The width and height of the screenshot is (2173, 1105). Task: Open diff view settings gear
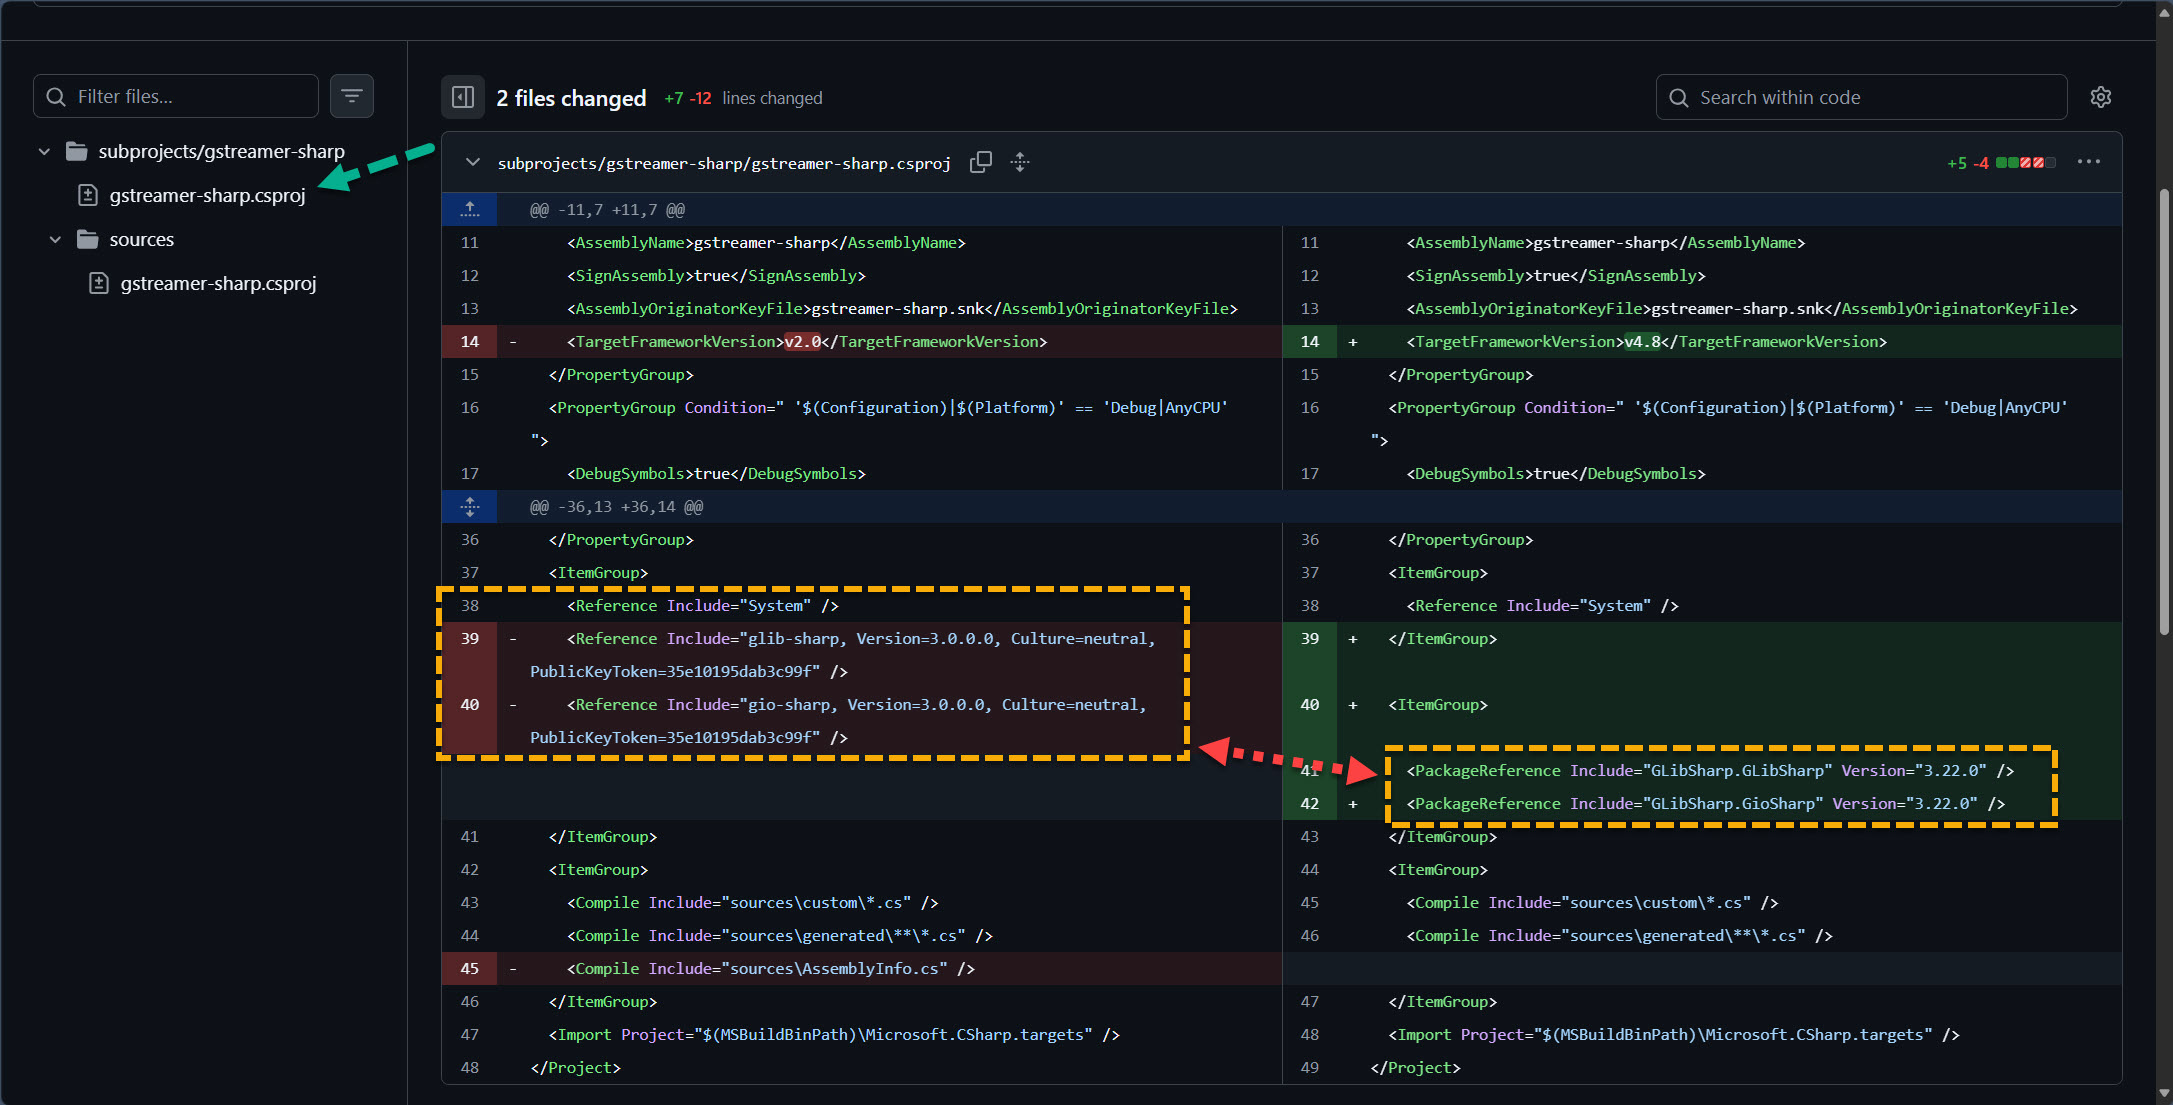[2100, 97]
